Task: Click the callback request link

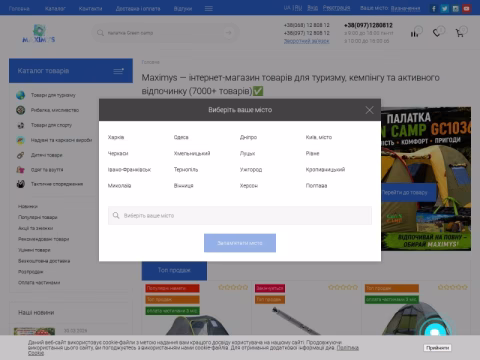Action: (x=306, y=41)
